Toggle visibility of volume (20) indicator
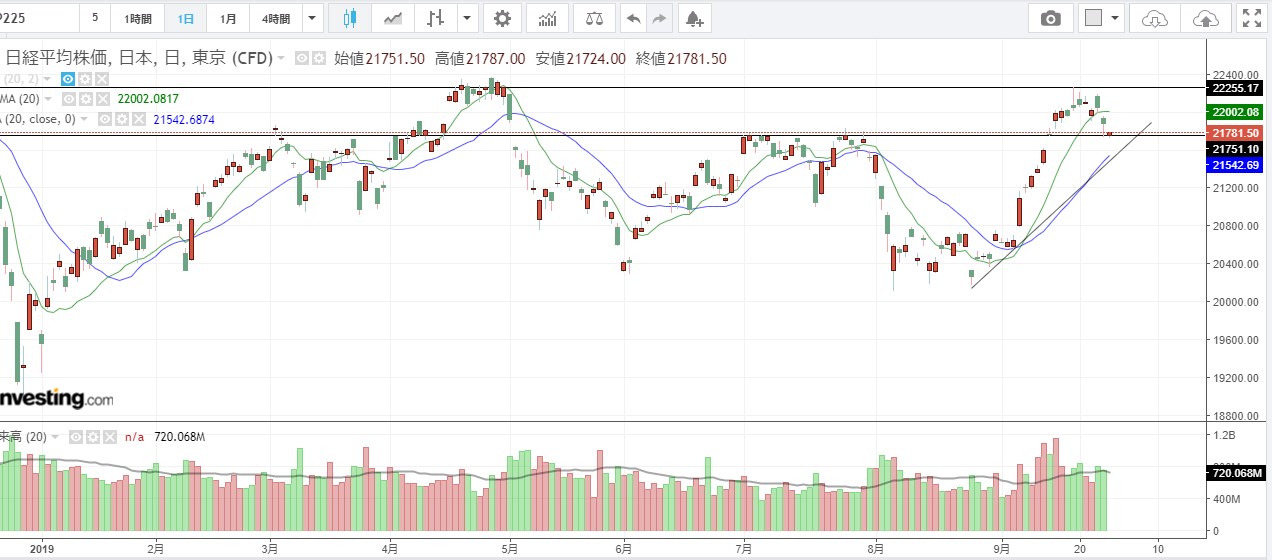The width and height of the screenshot is (1272, 560). [73, 437]
